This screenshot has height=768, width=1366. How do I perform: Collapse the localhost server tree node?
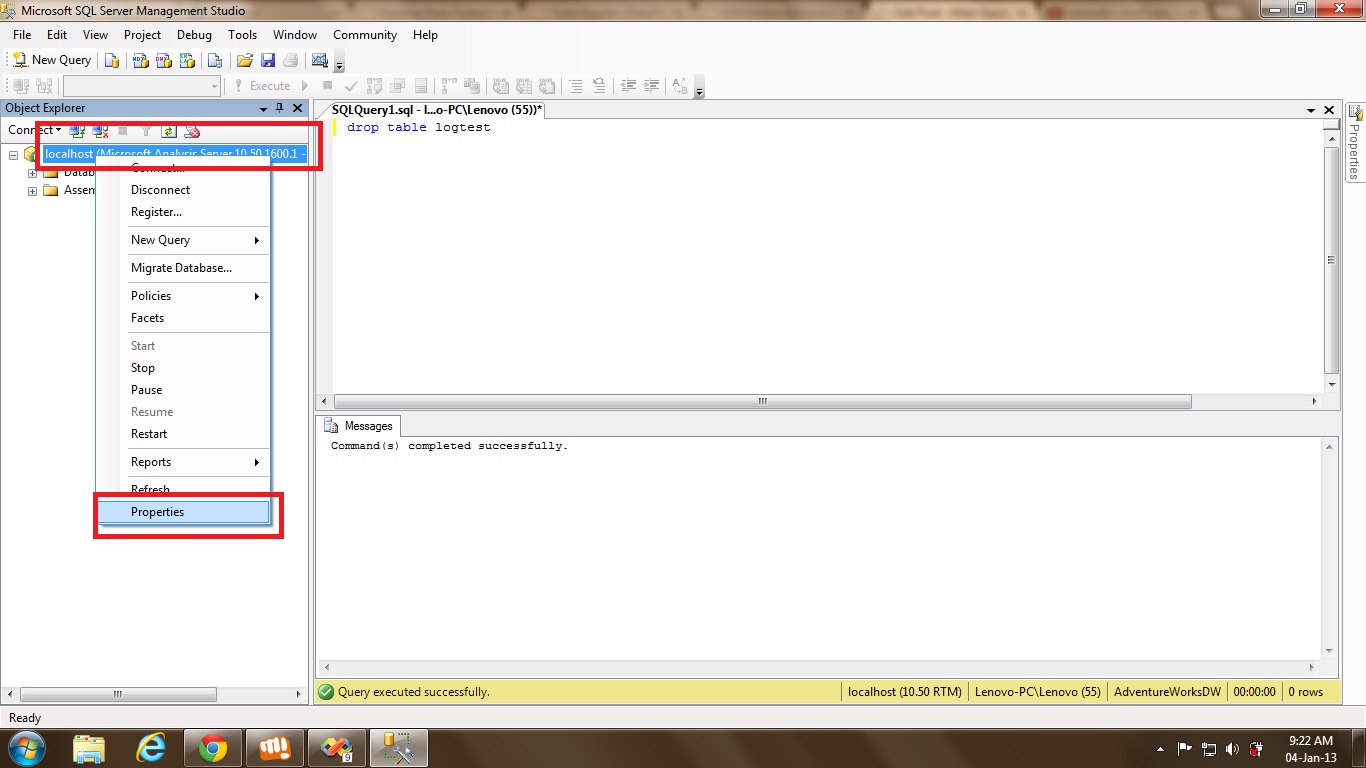[x=14, y=154]
